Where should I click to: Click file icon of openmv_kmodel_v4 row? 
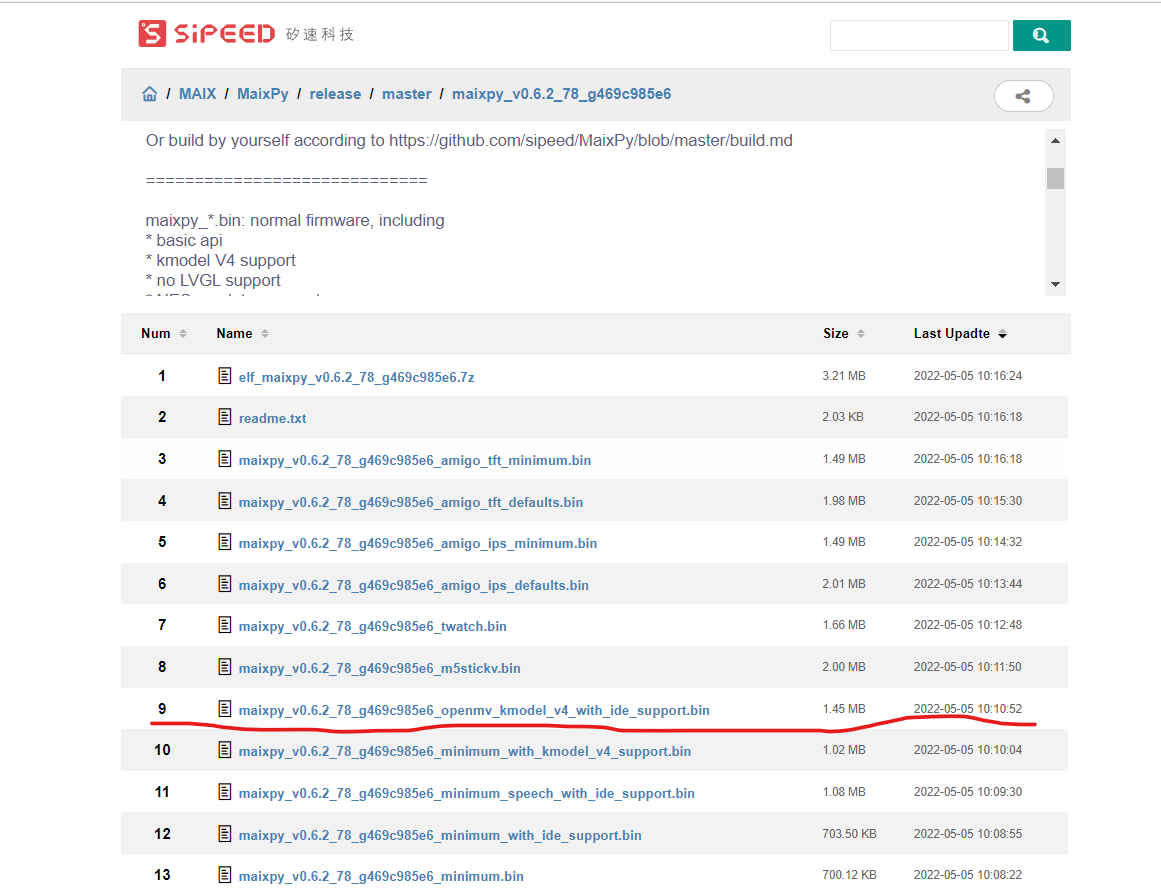point(225,709)
